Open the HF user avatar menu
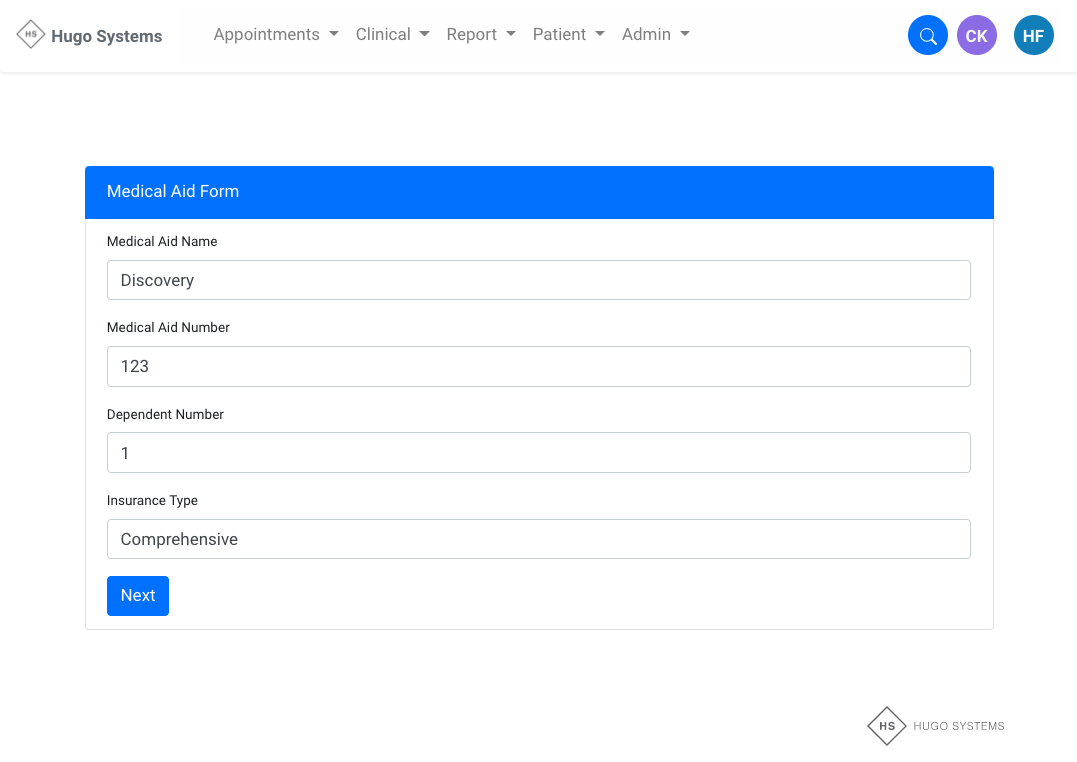The height and width of the screenshot is (762, 1077). 1033,36
